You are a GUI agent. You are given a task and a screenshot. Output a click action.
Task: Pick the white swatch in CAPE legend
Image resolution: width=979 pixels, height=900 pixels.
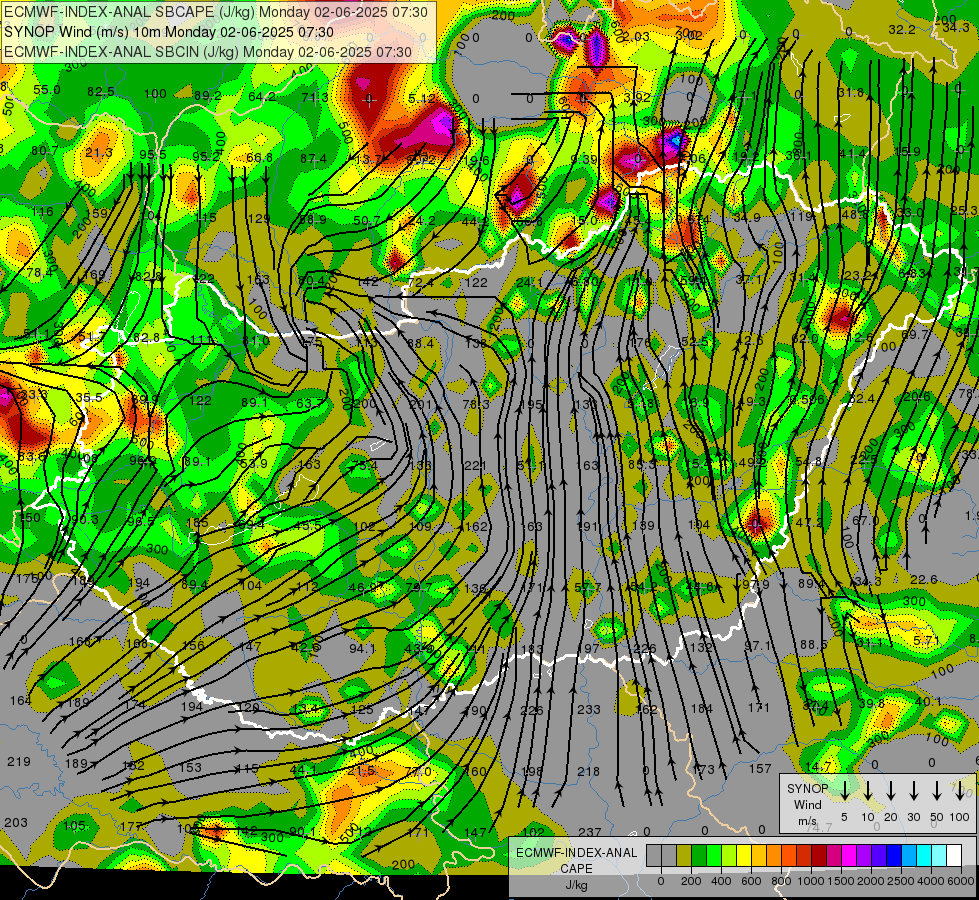tap(953, 855)
